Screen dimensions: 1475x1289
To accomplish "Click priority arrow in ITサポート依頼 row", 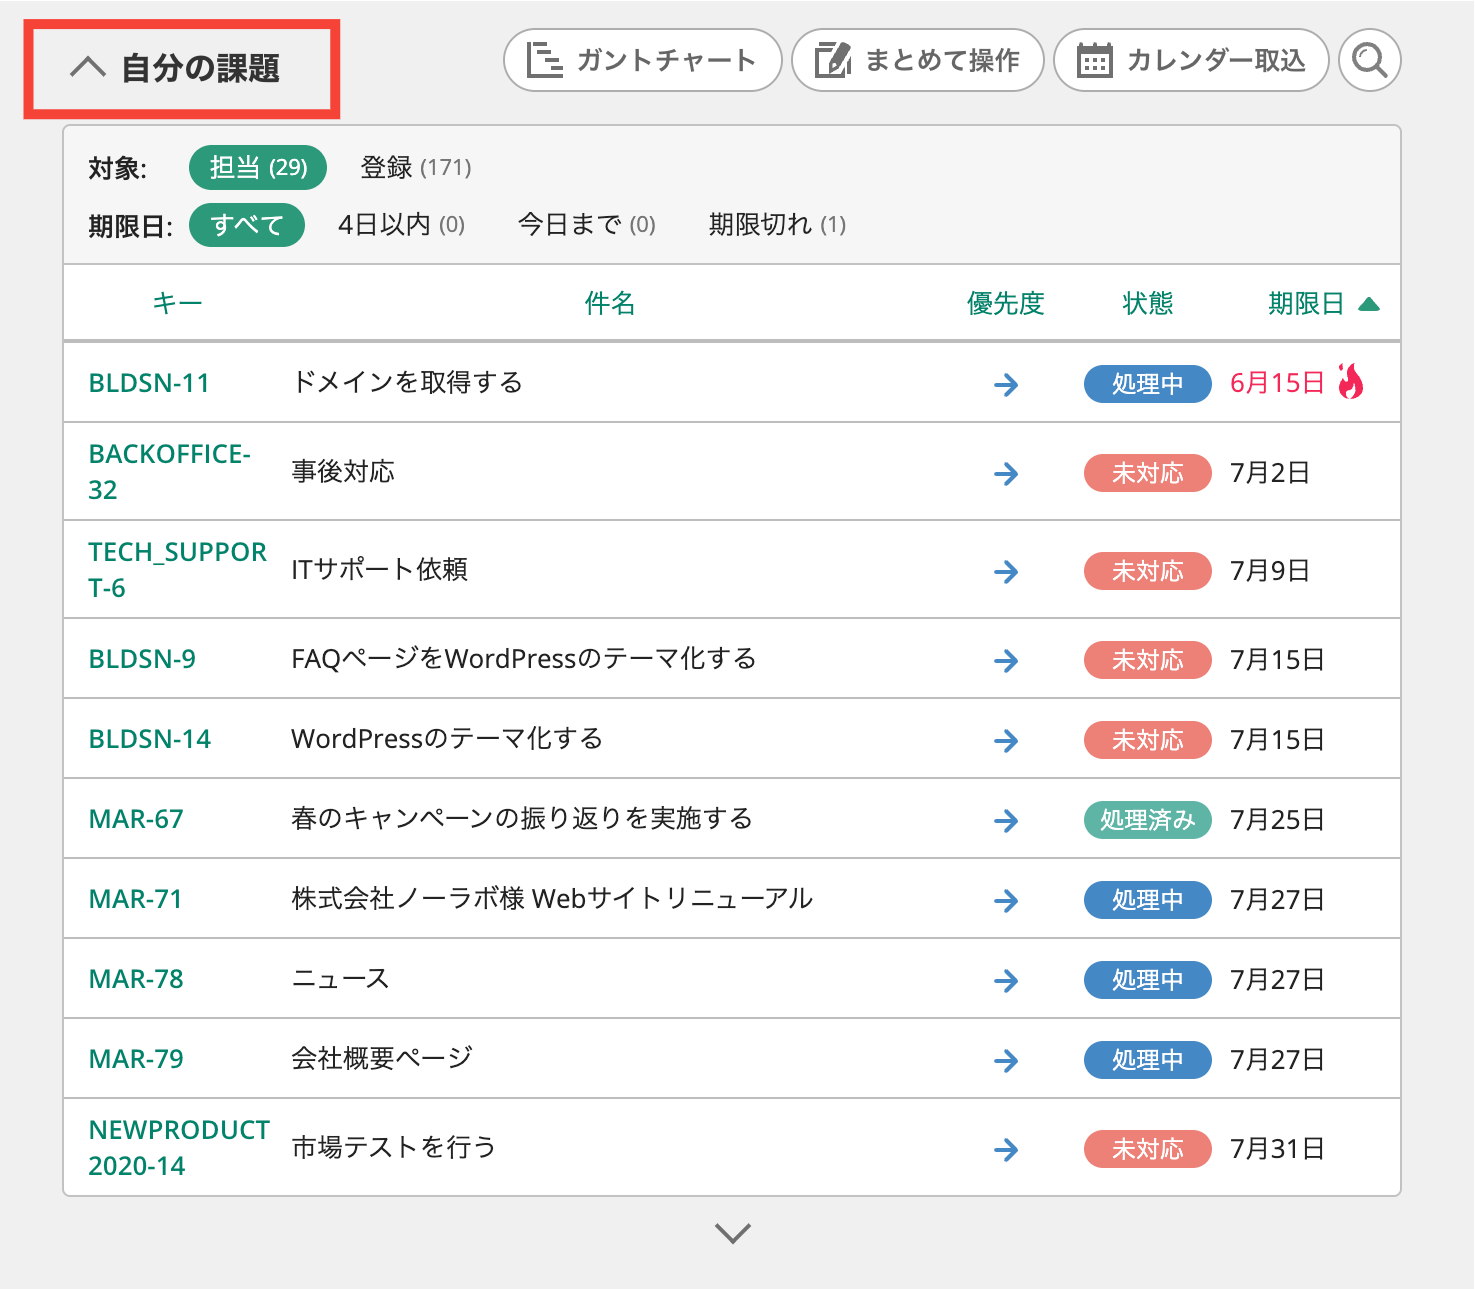I will [x=1006, y=571].
